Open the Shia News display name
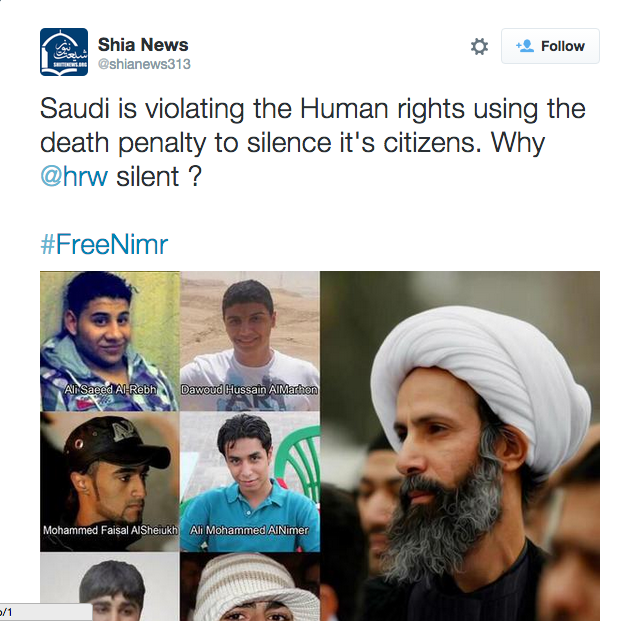 (x=143, y=44)
